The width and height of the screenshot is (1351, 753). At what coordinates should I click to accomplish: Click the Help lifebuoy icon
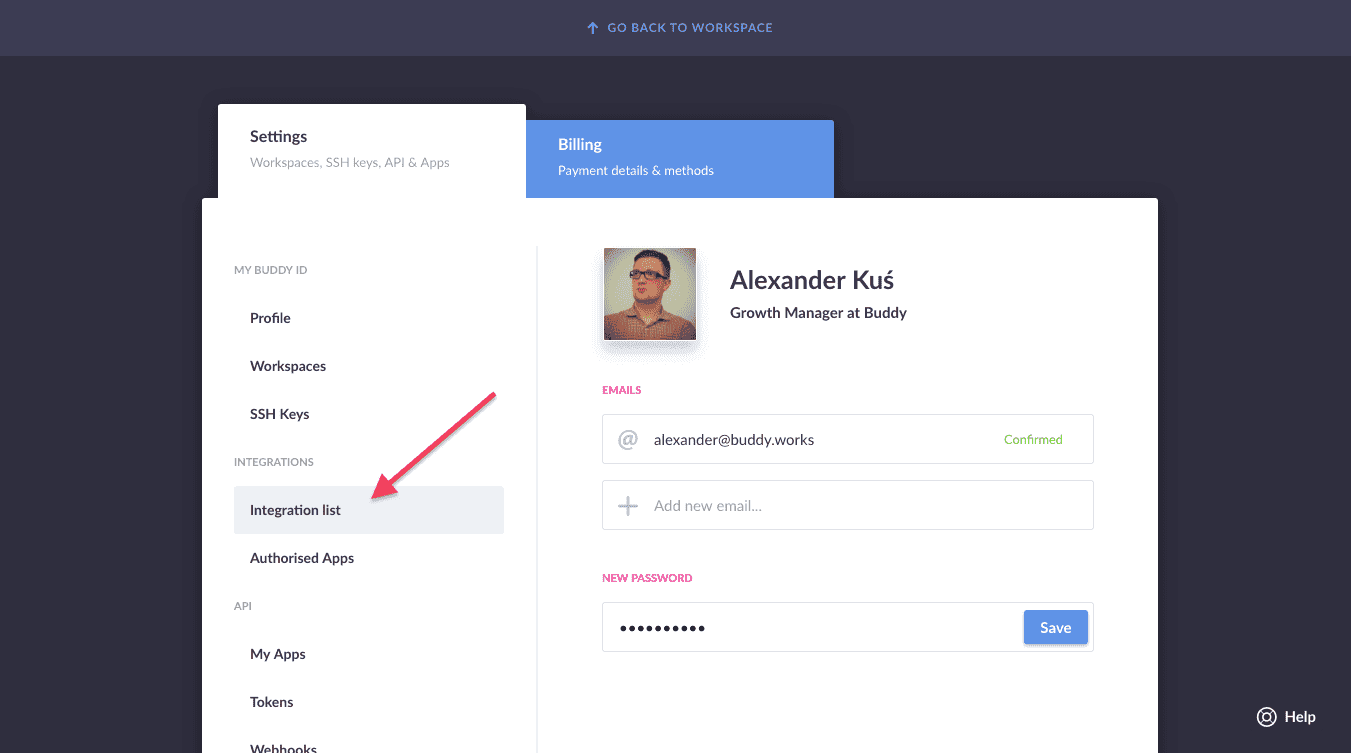click(x=1267, y=717)
